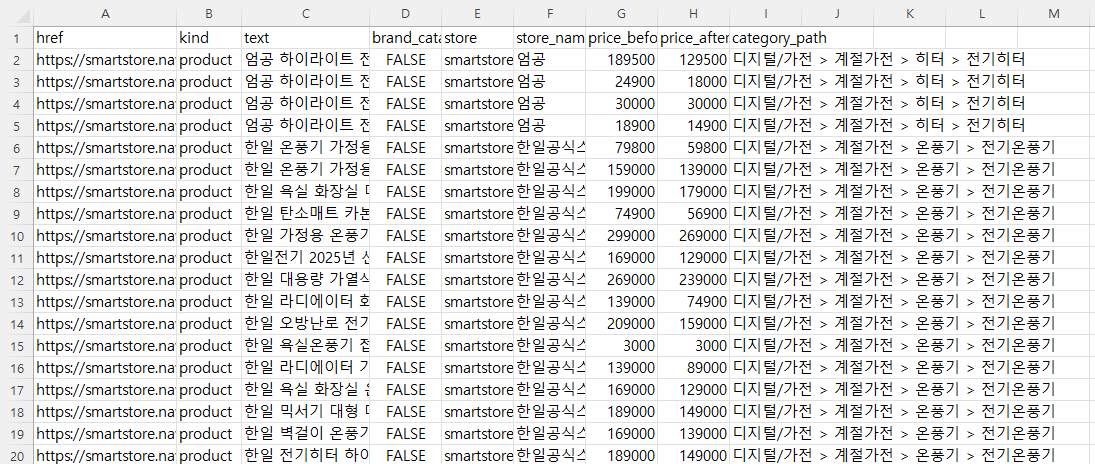The image size is (1095, 464).
Task: Select column G header
Action: click(622, 13)
